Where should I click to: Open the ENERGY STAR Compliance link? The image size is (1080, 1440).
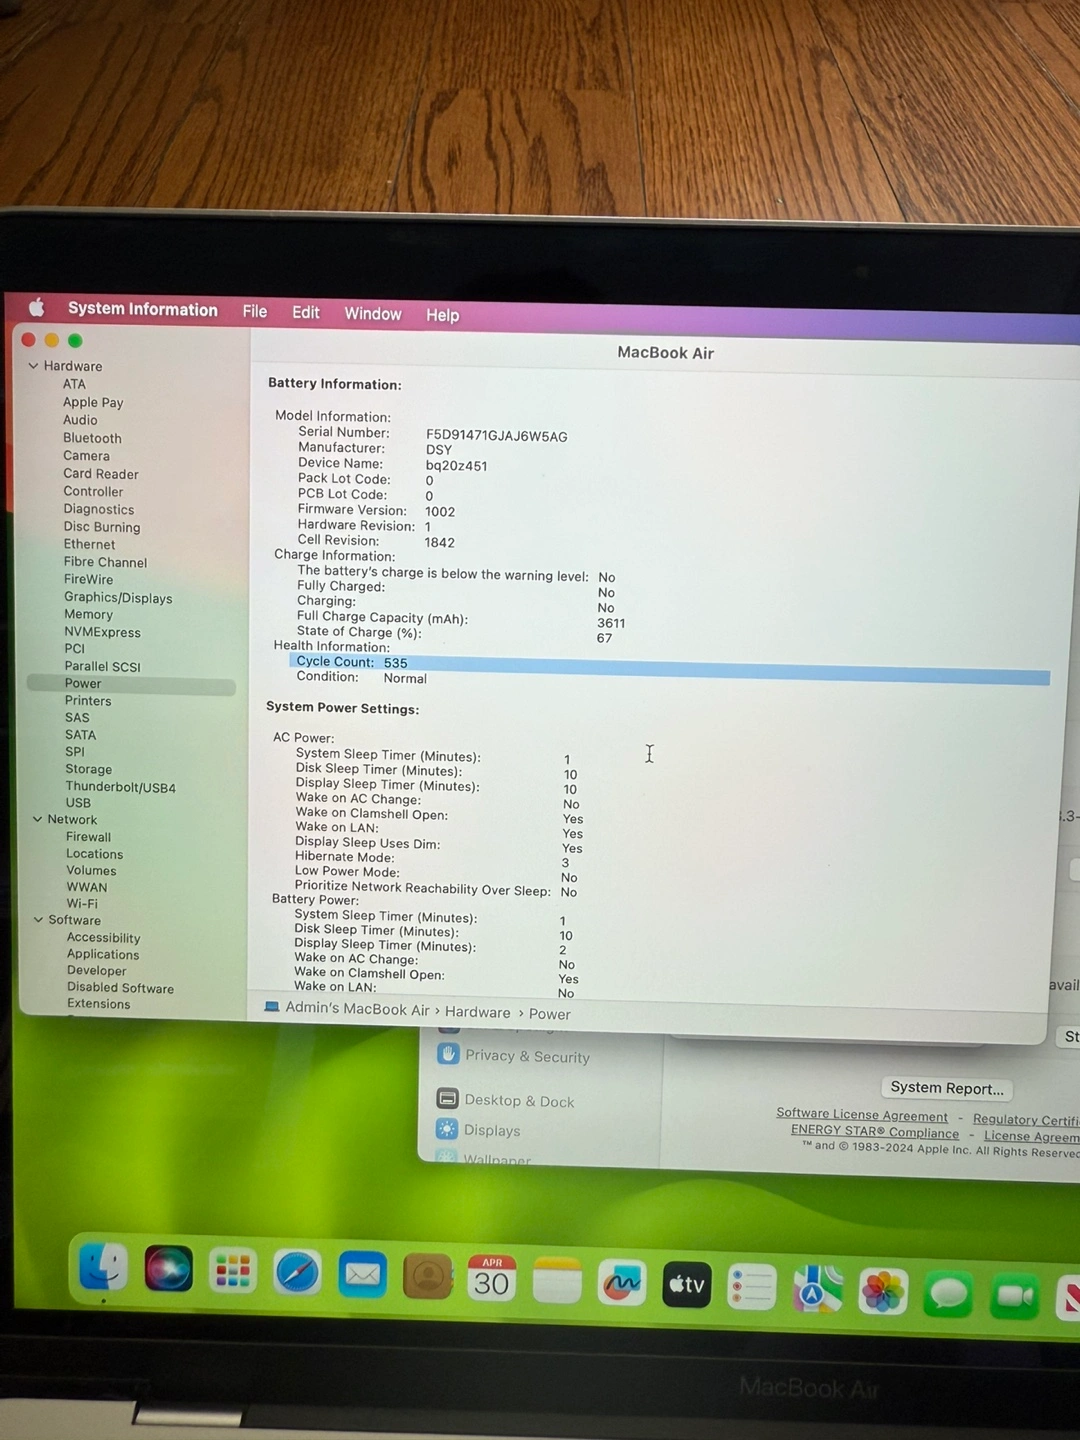tap(875, 1132)
